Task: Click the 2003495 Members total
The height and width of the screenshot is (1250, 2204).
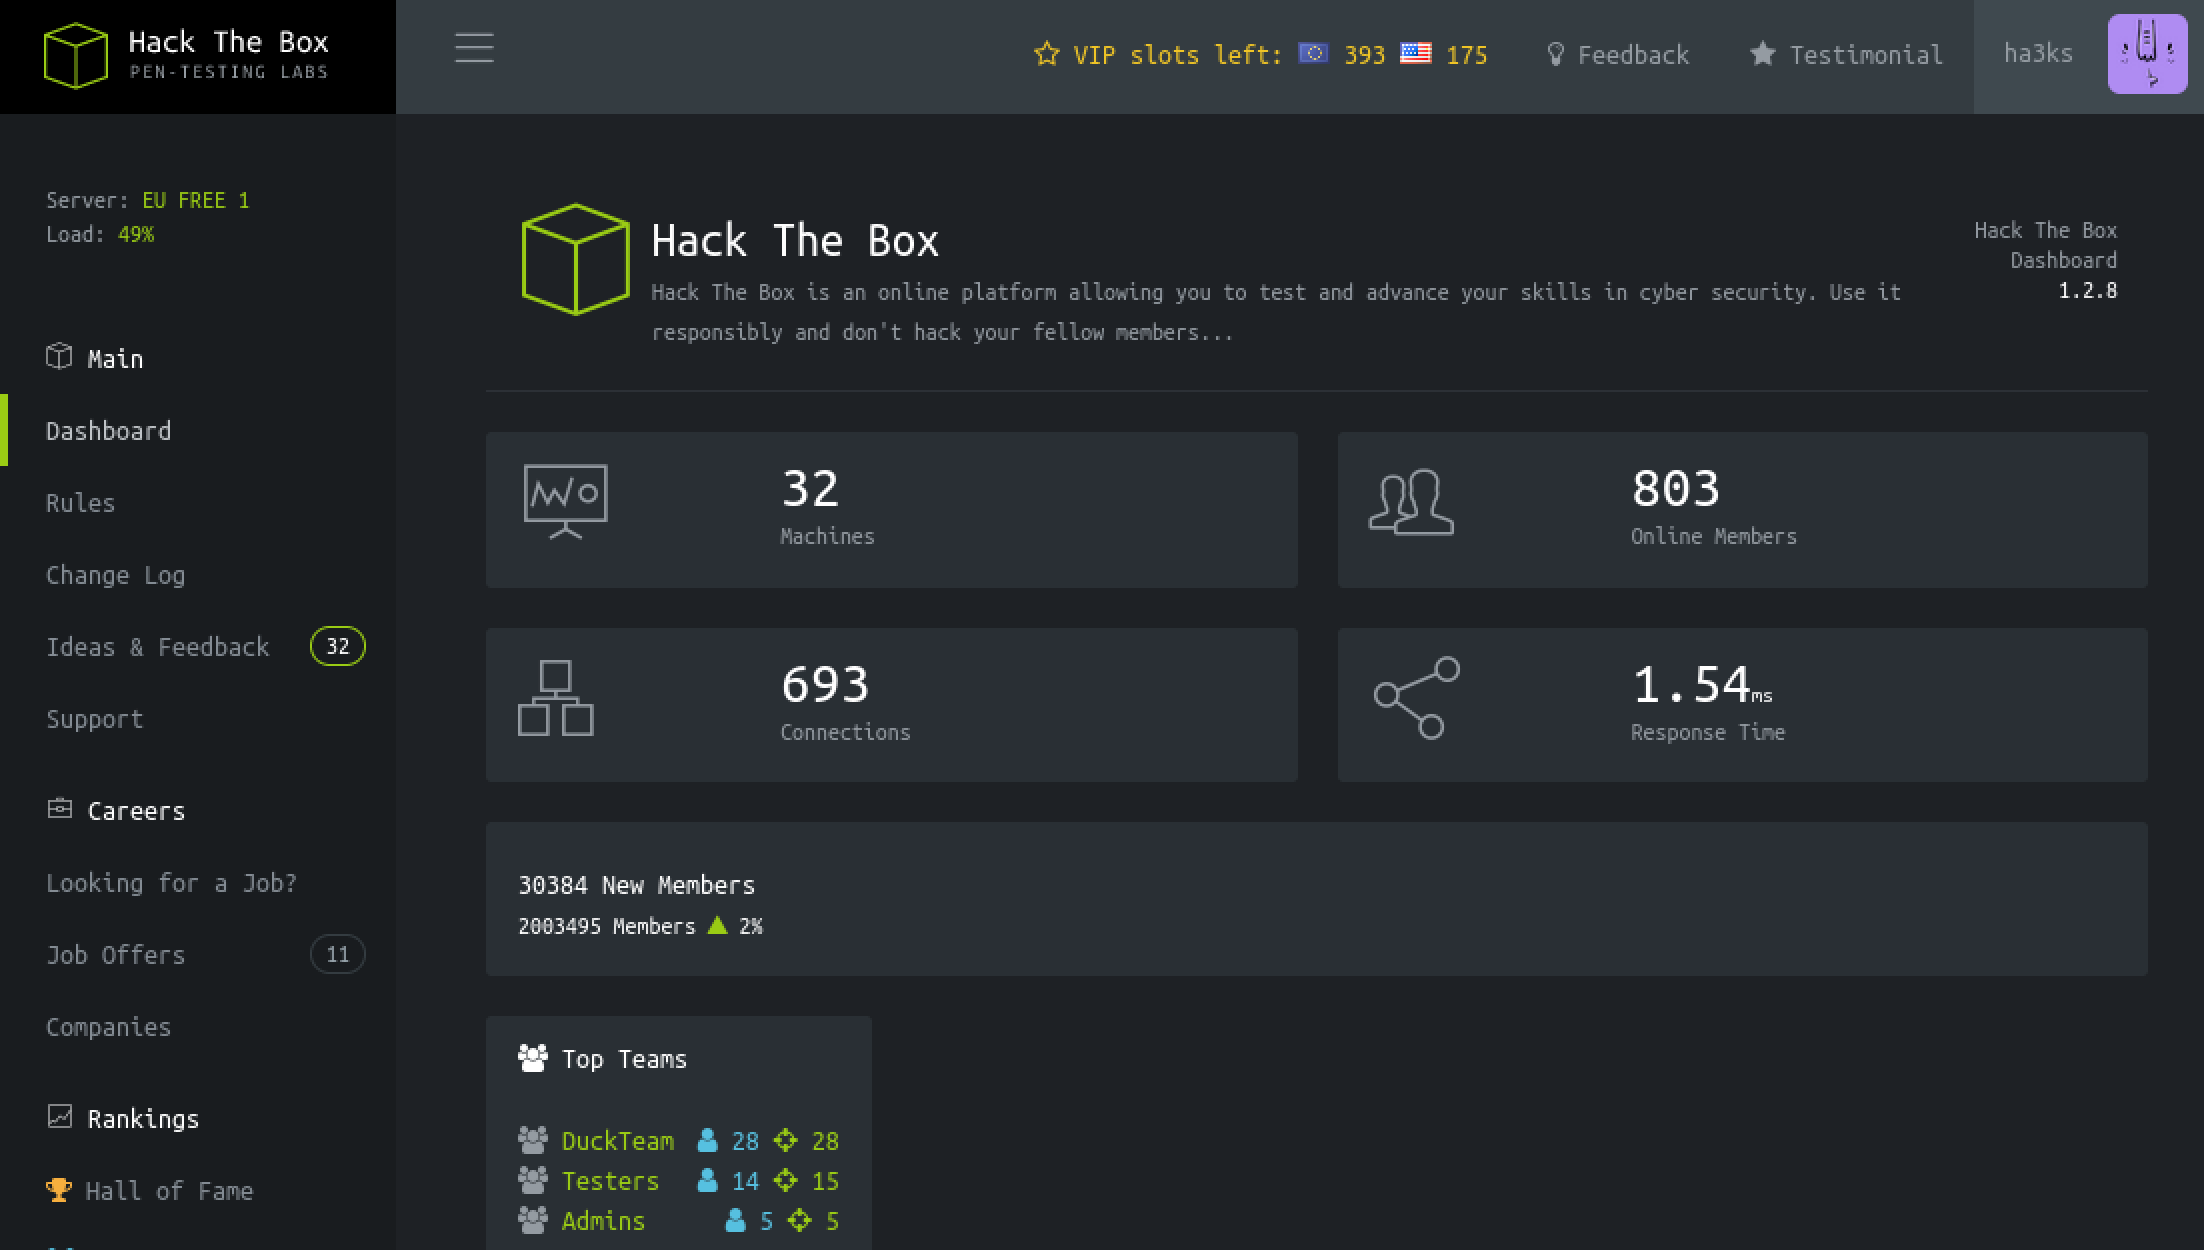Action: (607, 926)
